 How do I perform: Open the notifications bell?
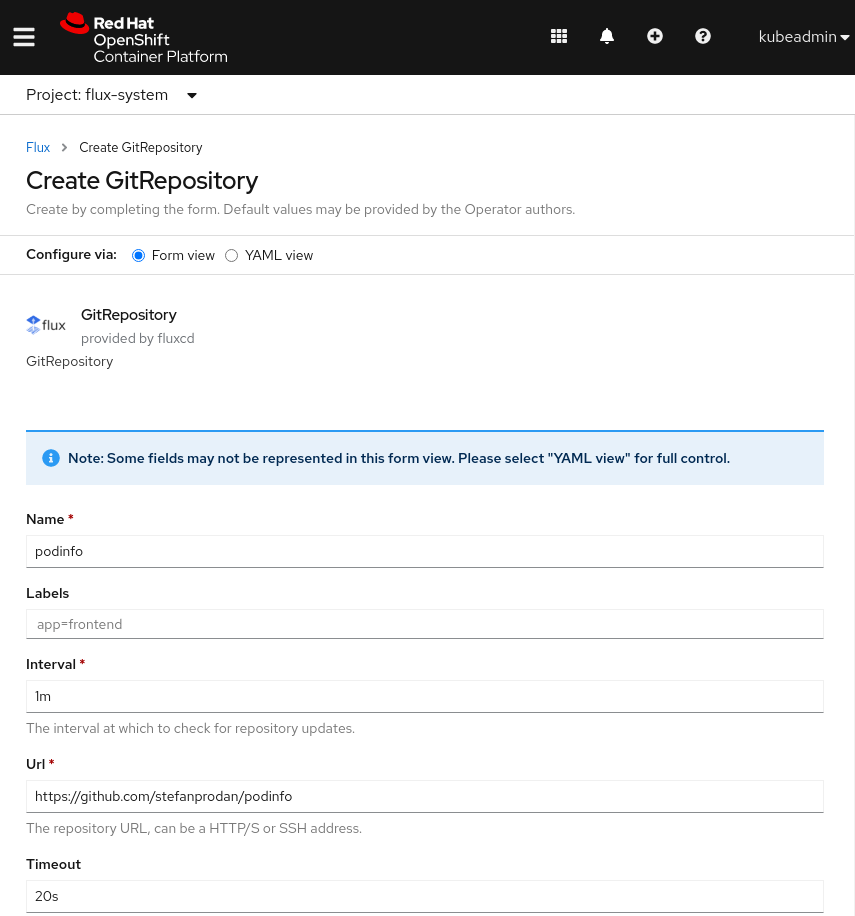[x=607, y=37]
